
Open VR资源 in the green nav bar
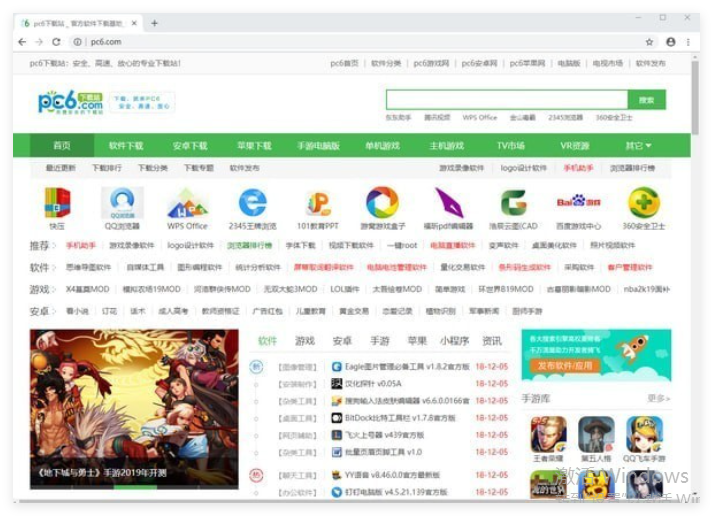[x=575, y=145]
